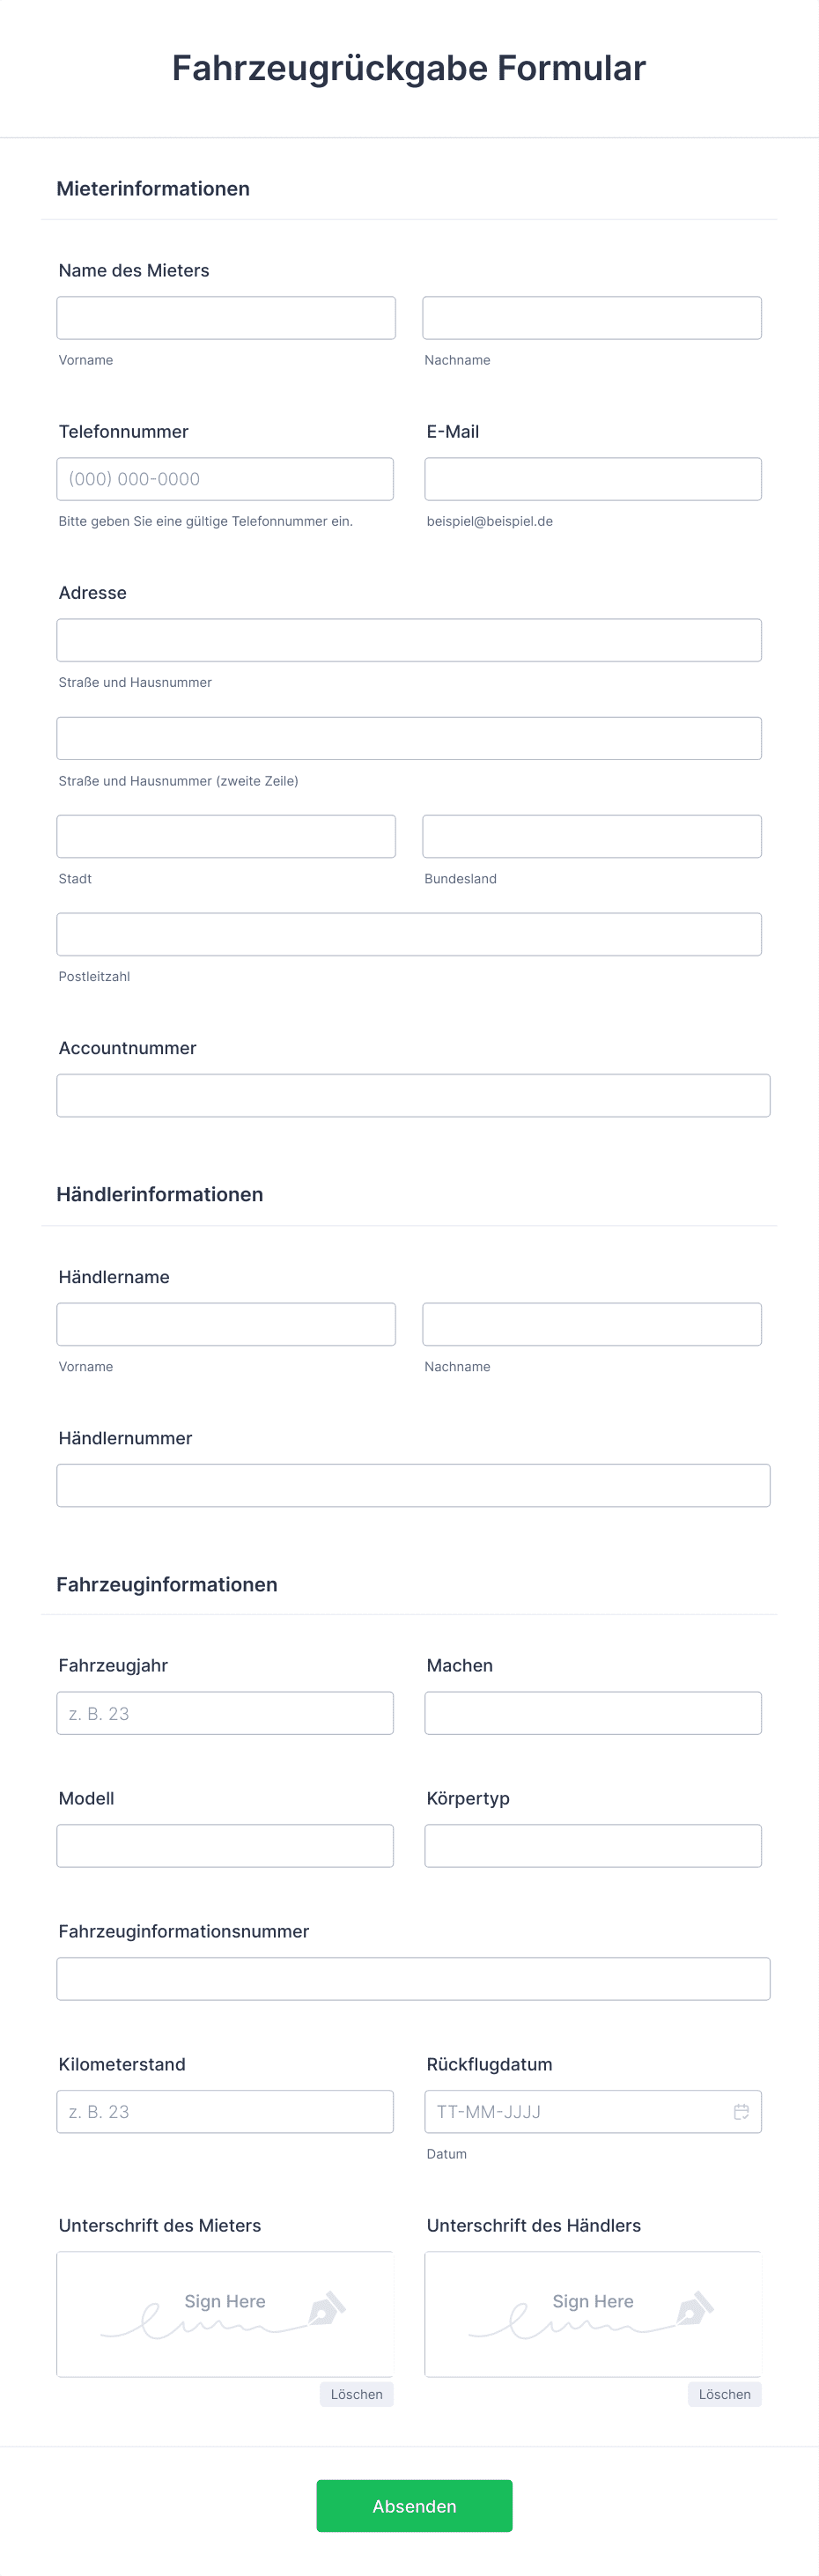Click the Bundesland input field
Viewport: 819px width, 2576px height.
pos(592,836)
